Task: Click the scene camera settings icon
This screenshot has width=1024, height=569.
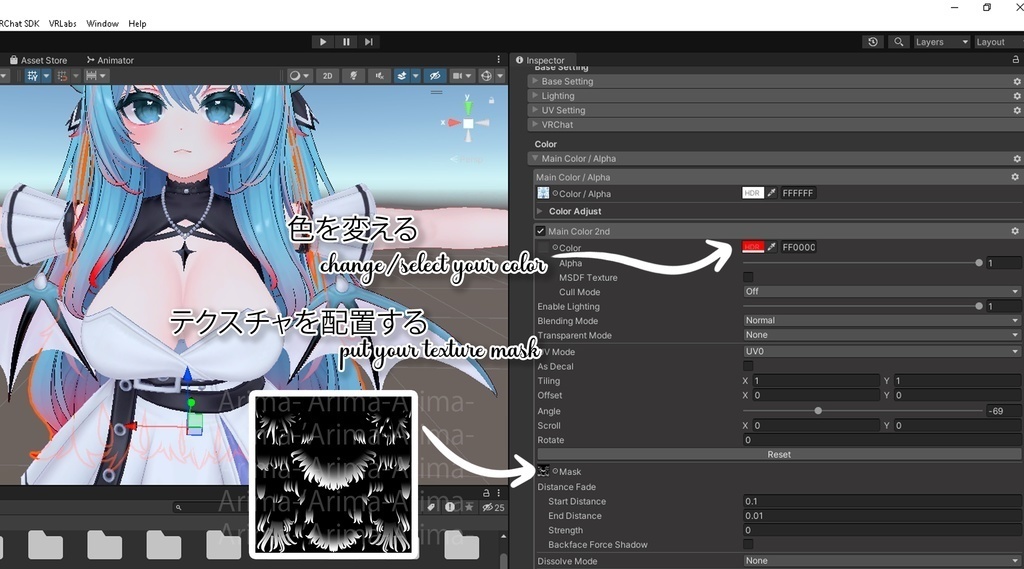Action: coord(457,76)
